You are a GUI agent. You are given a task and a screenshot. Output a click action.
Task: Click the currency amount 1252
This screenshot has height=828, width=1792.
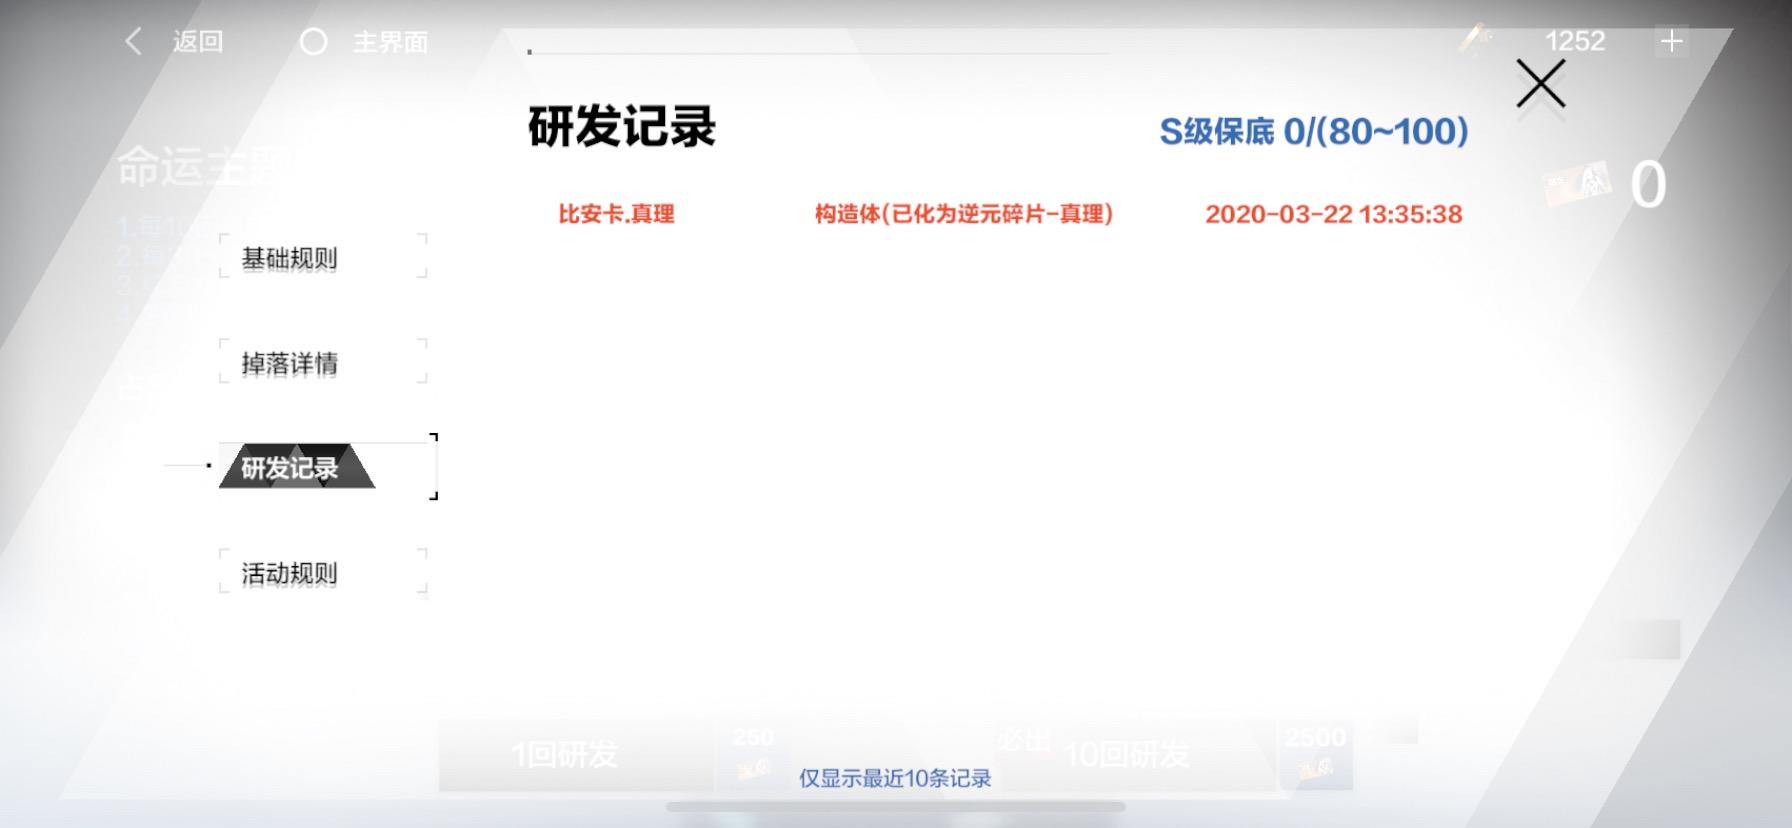click(1574, 41)
